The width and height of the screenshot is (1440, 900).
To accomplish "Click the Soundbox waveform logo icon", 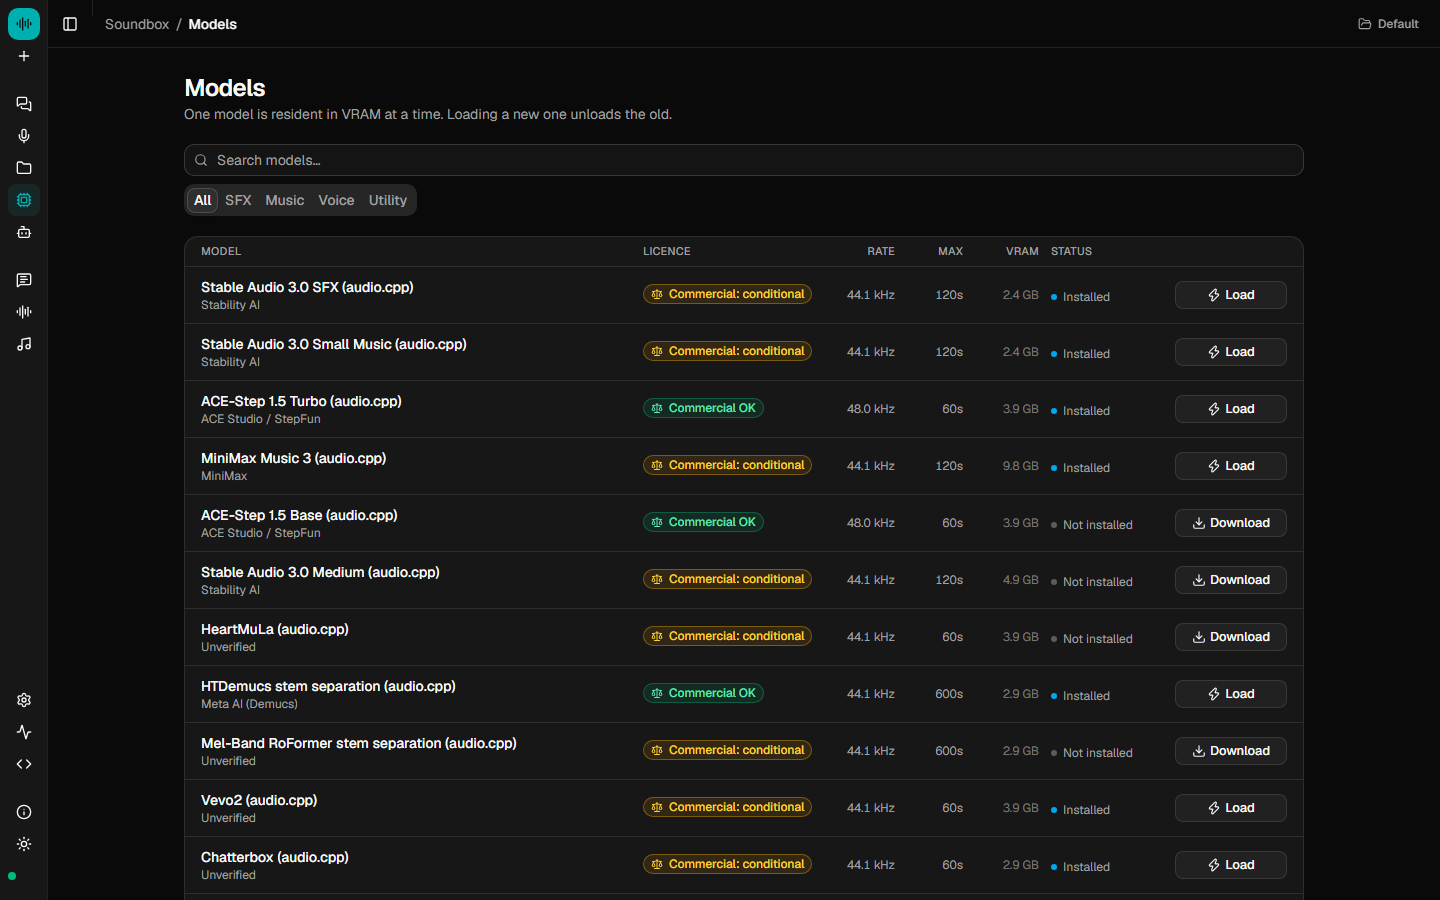I will 24,24.
